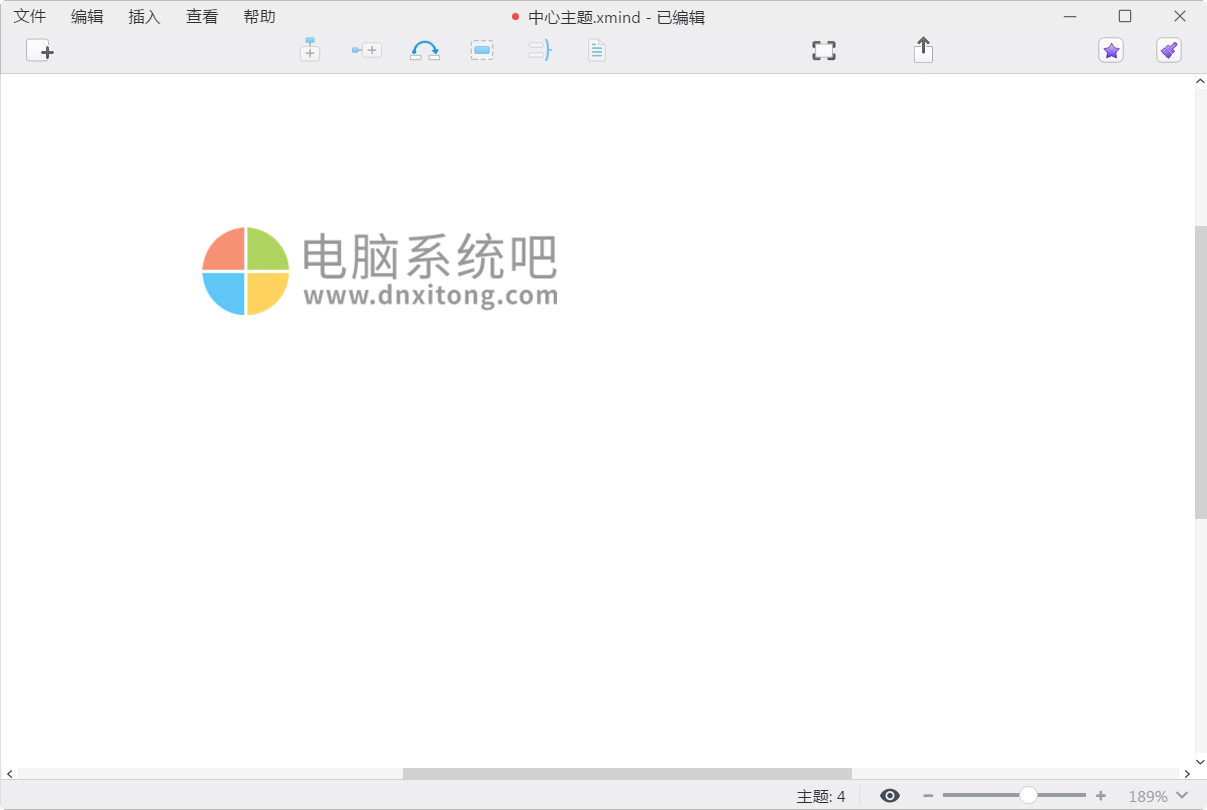This screenshot has width=1207, height=810.
Task: Open the 查看 menu
Action: click(202, 17)
